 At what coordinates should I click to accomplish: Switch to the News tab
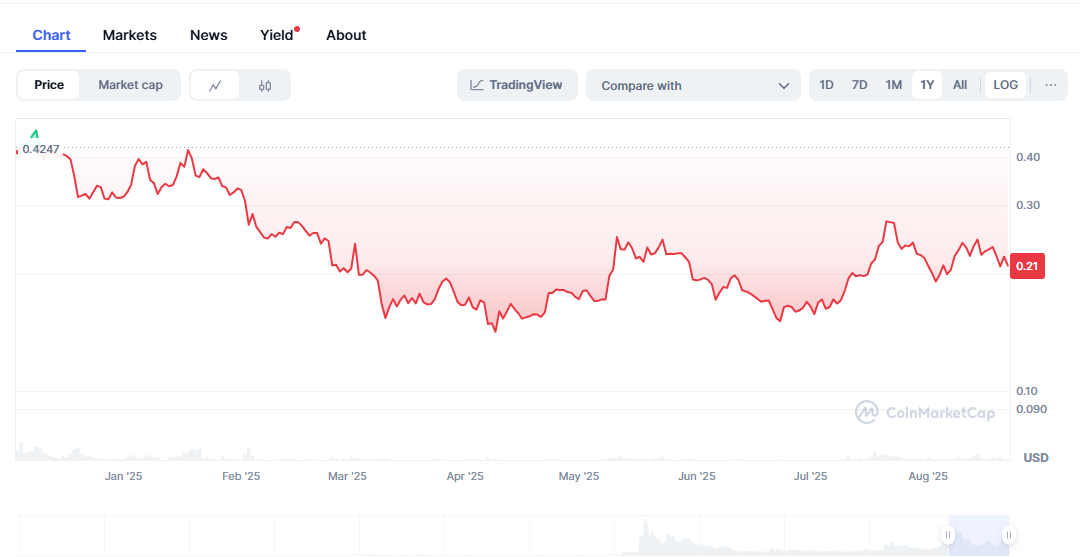(x=209, y=35)
